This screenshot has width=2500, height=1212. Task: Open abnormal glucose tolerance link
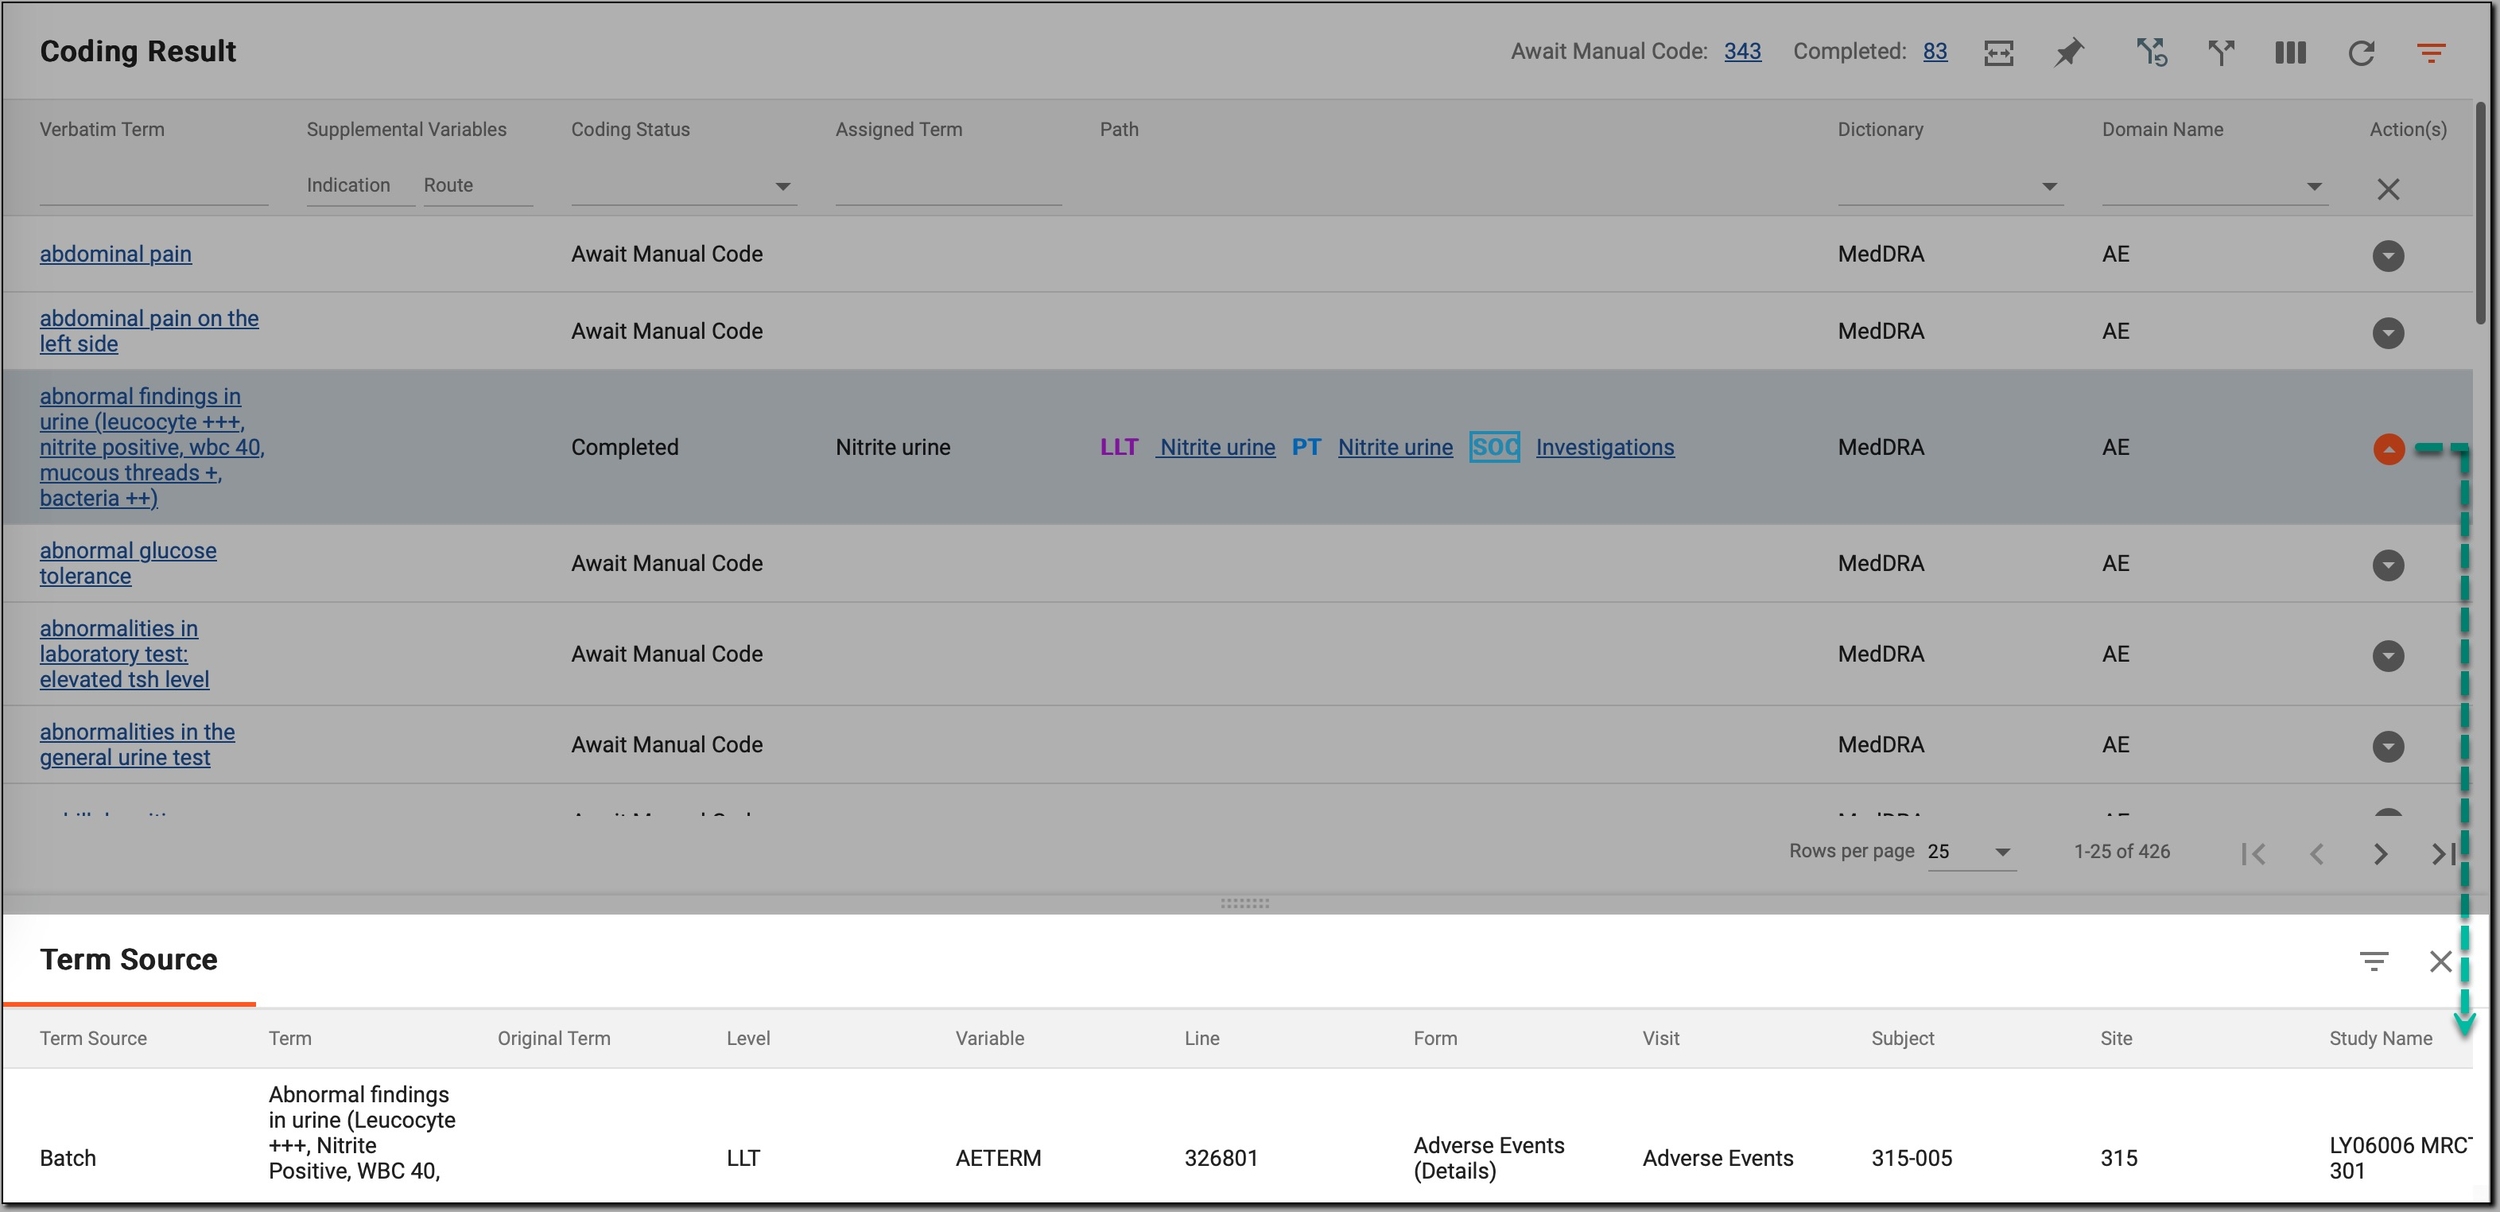tap(128, 563)
